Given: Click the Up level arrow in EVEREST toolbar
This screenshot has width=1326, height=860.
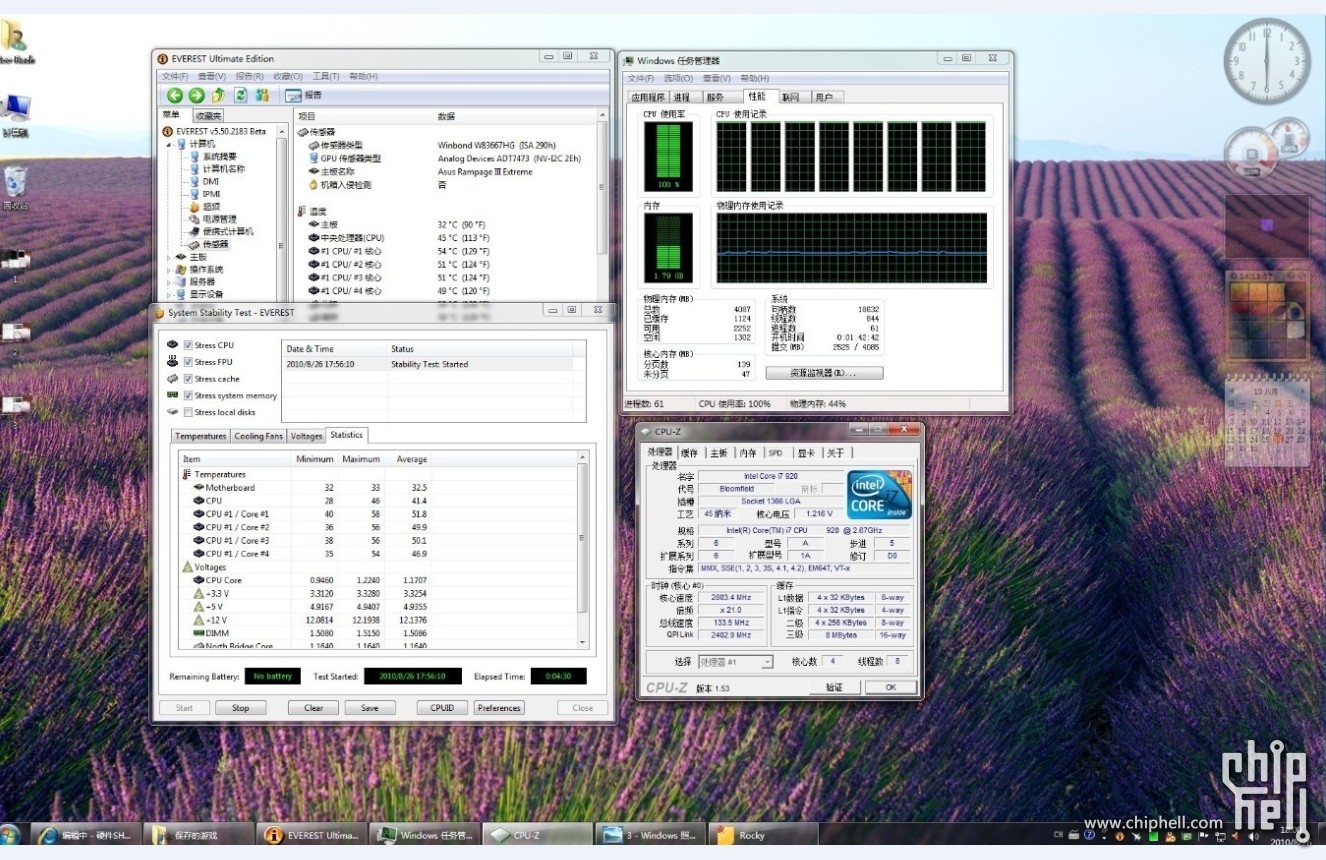Looking at the screenshot, I should click(218, 95).
